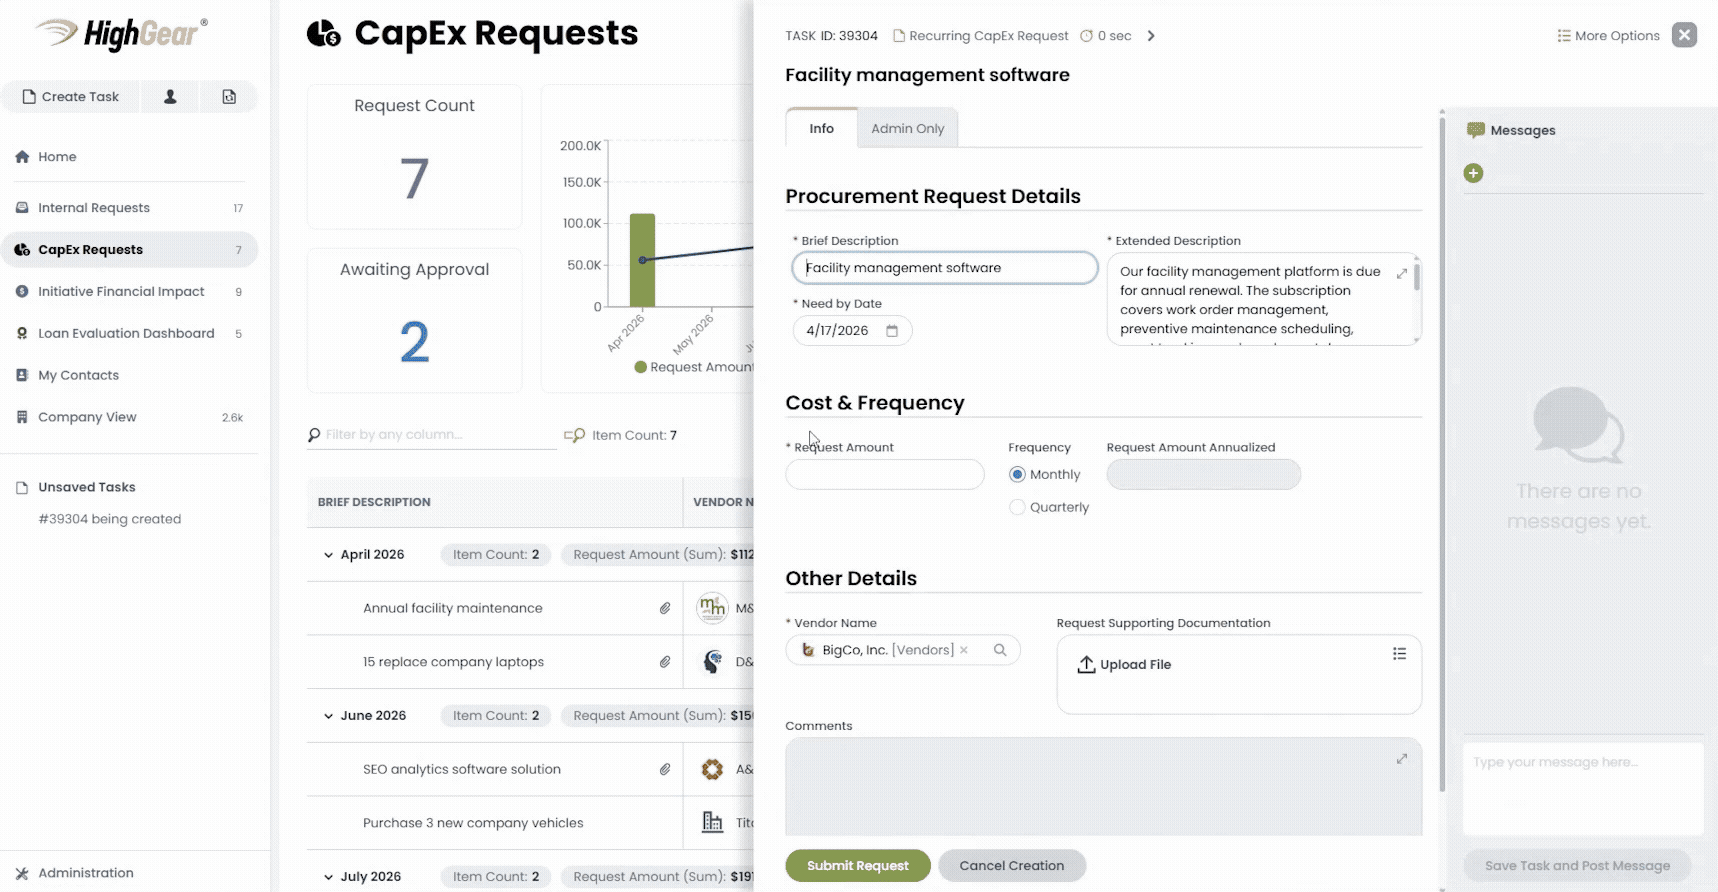This screenshot has height=892, width=1718.
Task: Select the Quarterly frequency option
Action: click(1017, 508)
